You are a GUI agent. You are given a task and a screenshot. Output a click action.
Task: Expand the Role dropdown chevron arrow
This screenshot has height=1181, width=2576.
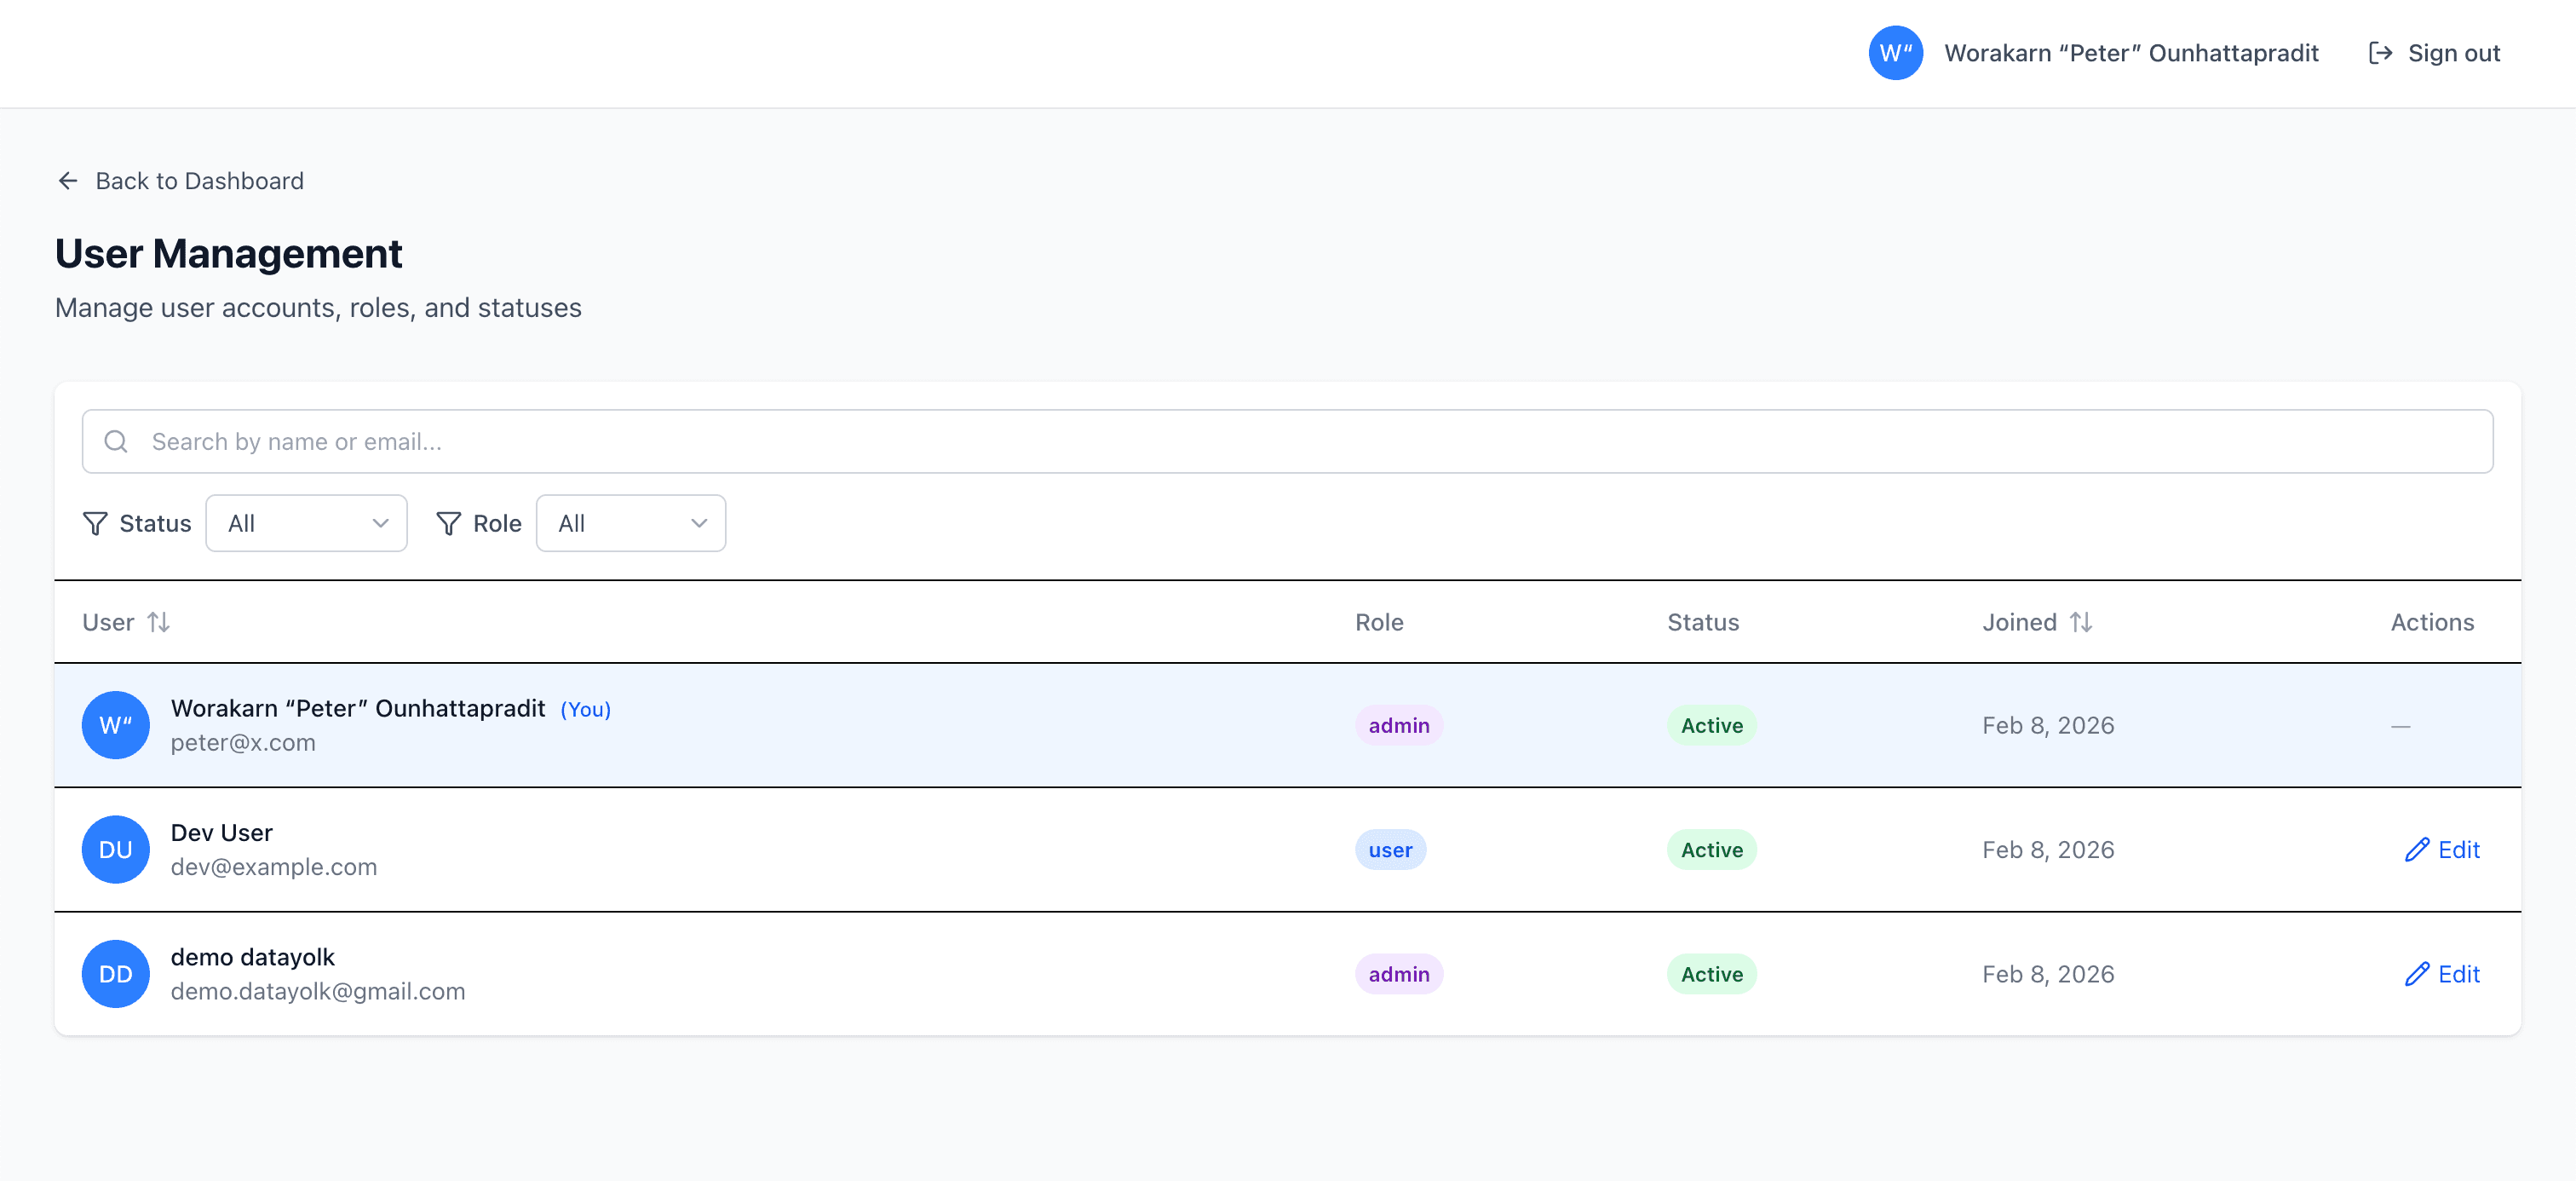pos(699,523)
